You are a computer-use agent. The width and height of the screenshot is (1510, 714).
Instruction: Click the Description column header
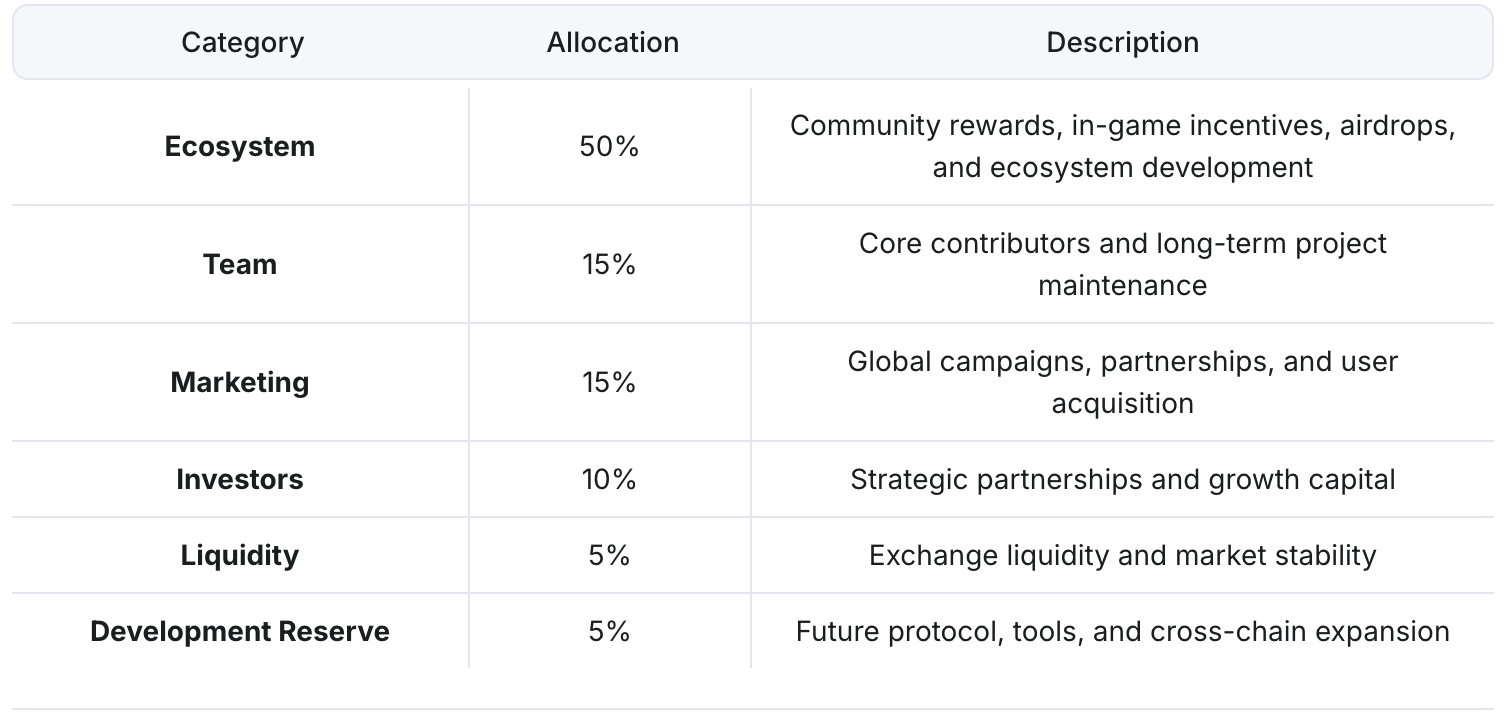(x=1122, y=43)
